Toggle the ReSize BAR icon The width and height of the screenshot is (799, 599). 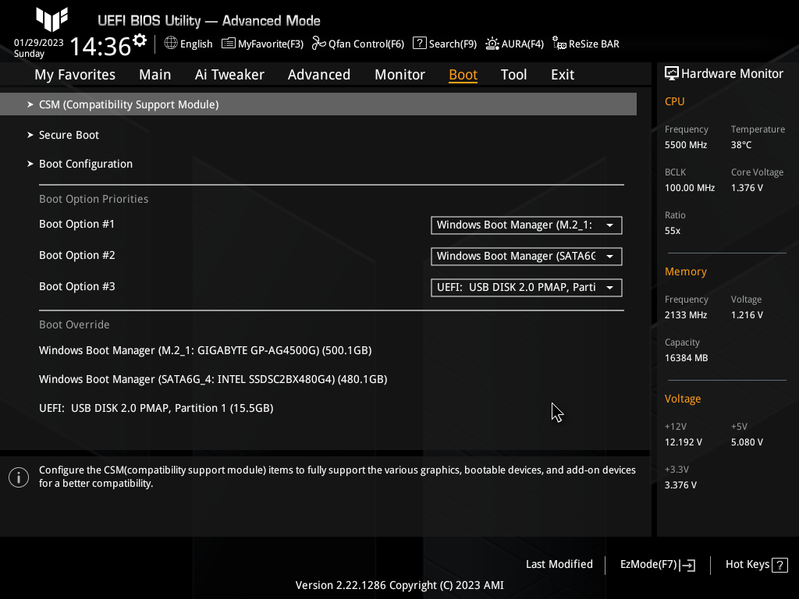coord(560,44)
